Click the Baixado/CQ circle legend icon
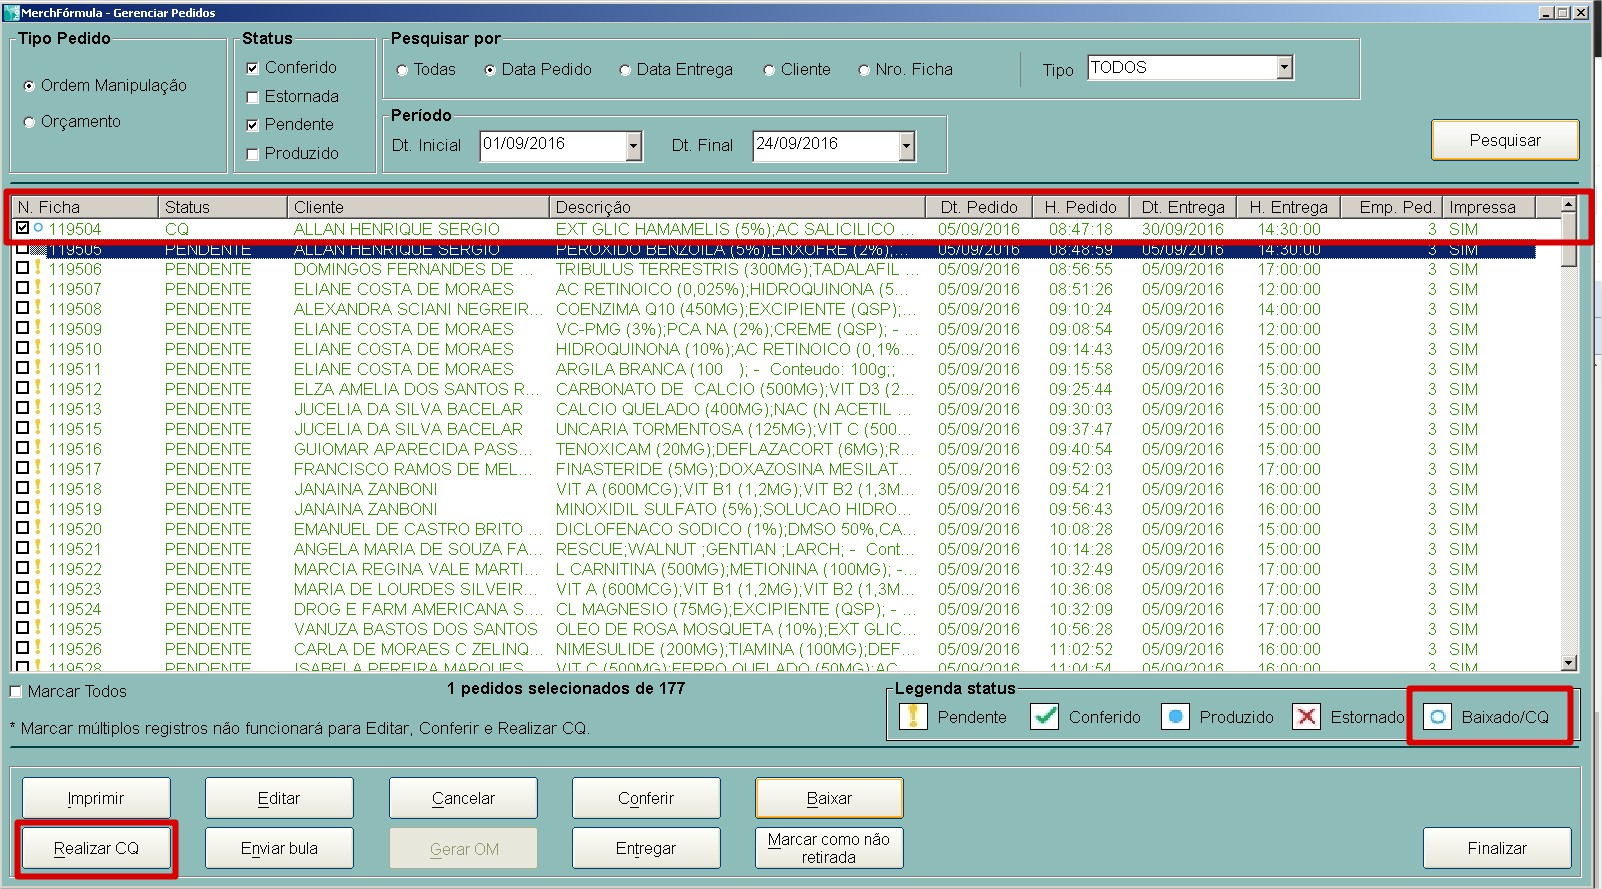This screenshot has width=1602, height=889. pyautogui.click(x=1437, y=717)
